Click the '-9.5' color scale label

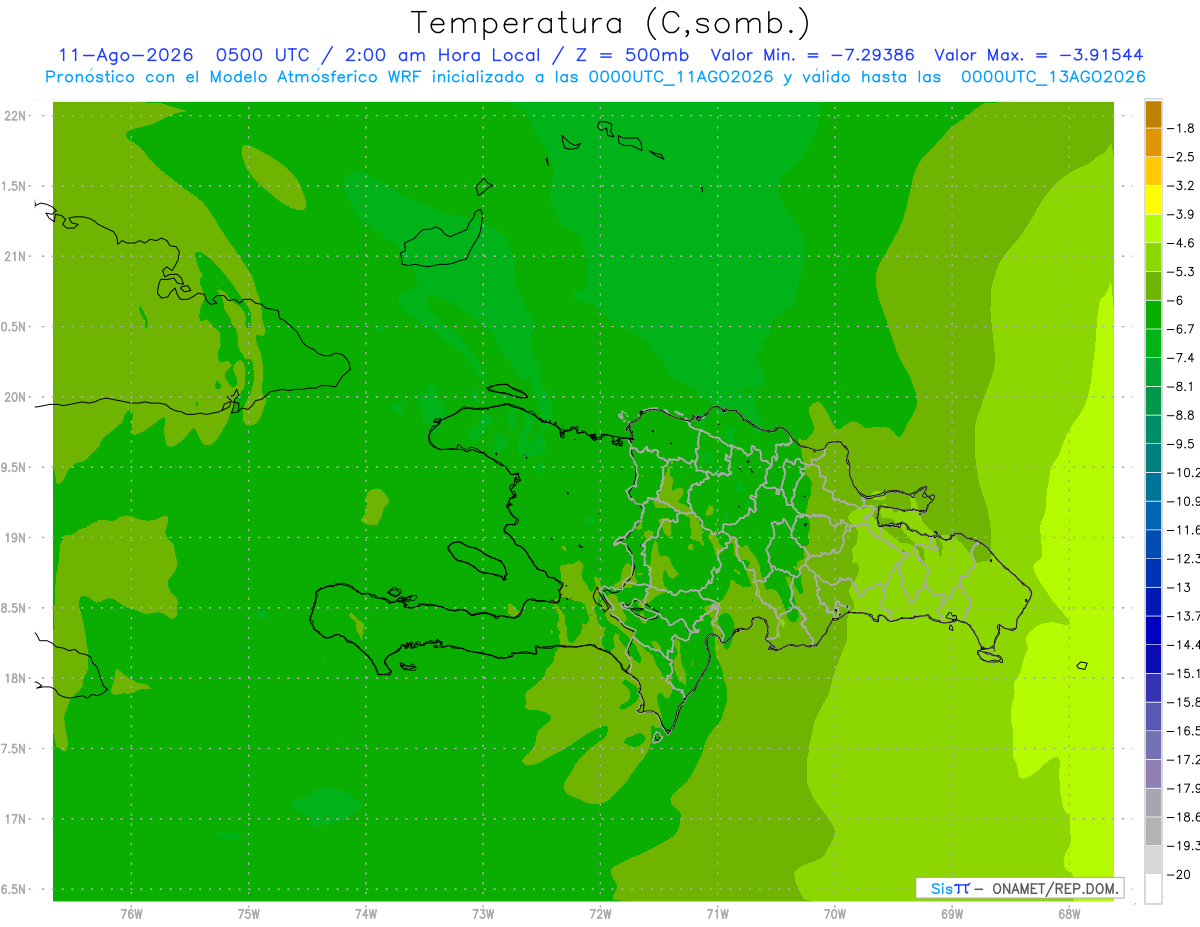coord(1181,443)
